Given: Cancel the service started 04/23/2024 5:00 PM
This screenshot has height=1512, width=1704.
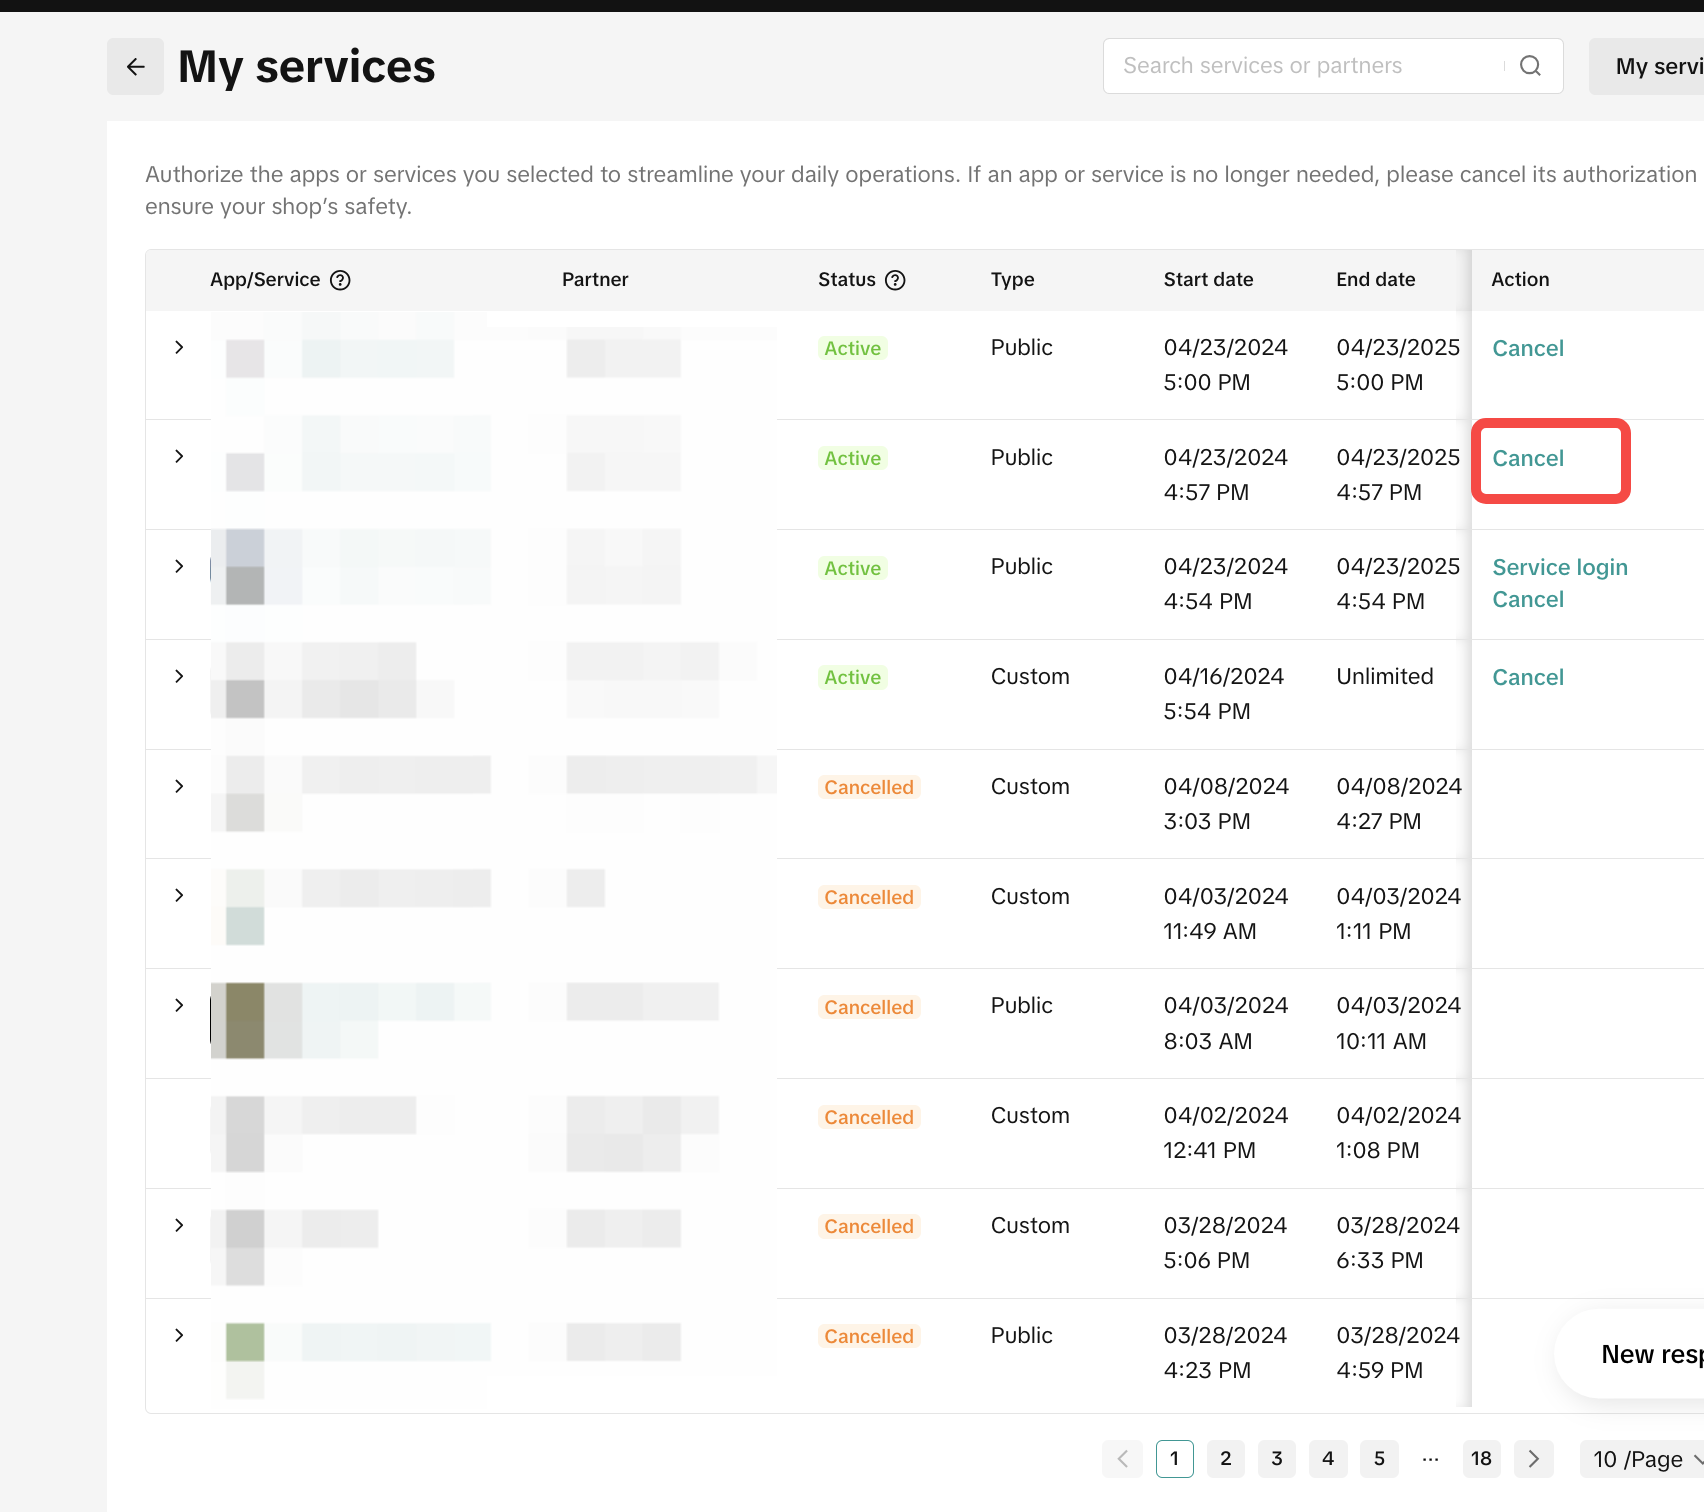Looking at the screenshot, I should [x=1527, y=348].
